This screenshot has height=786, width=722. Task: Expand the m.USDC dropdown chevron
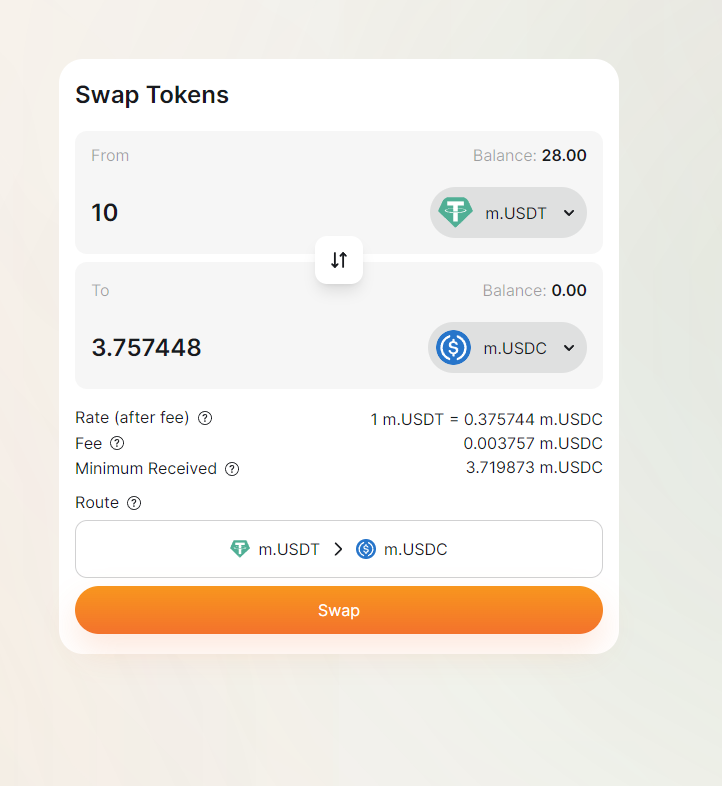(568, 348)
